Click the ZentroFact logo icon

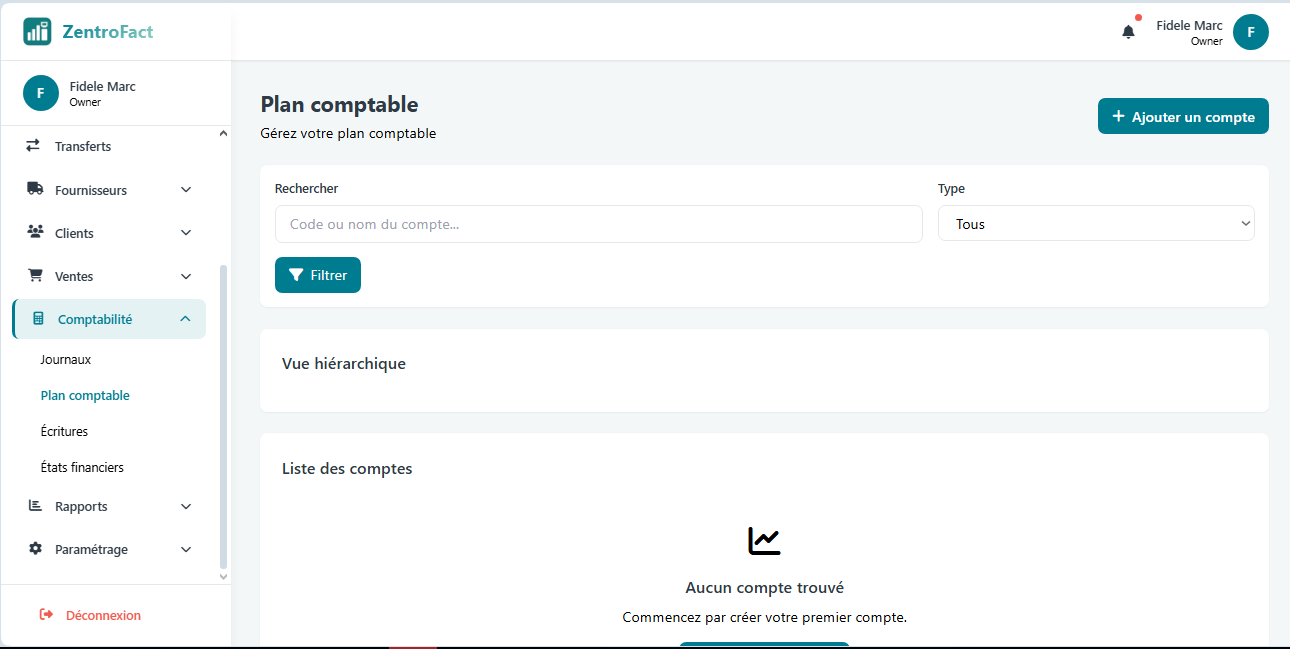[x=37, y=32]
